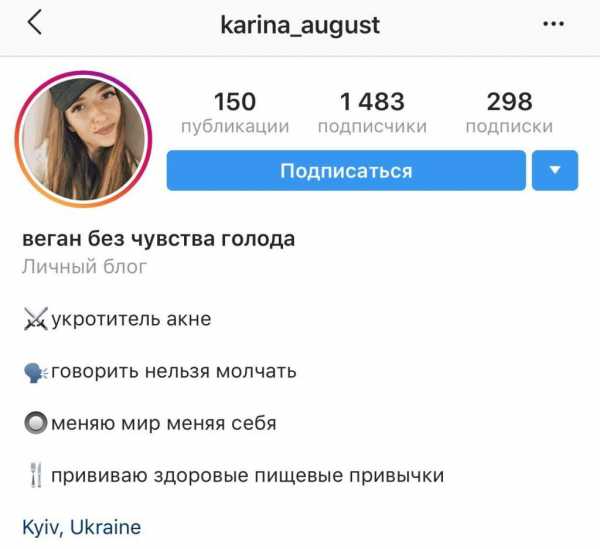Screen dimensions: 600x549
Task: Open the 1 483 подписчики followers list
Action: pos(372,112)
